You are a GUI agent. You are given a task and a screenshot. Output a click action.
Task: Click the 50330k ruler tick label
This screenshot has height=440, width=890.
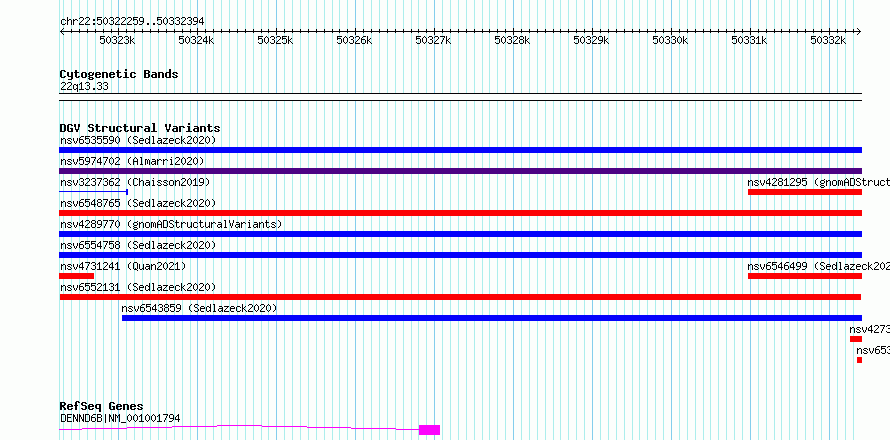[670, 40]
